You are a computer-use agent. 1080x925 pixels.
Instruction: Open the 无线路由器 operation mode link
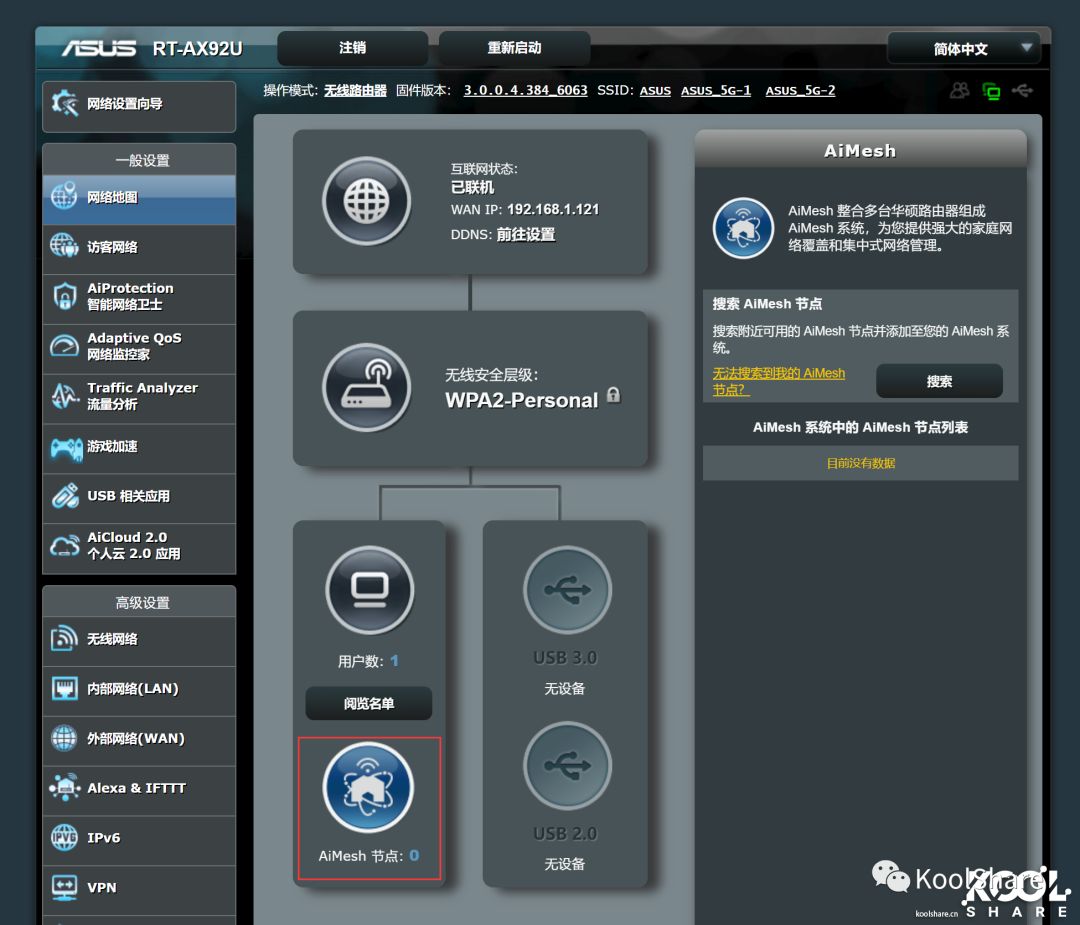point(355,90)
